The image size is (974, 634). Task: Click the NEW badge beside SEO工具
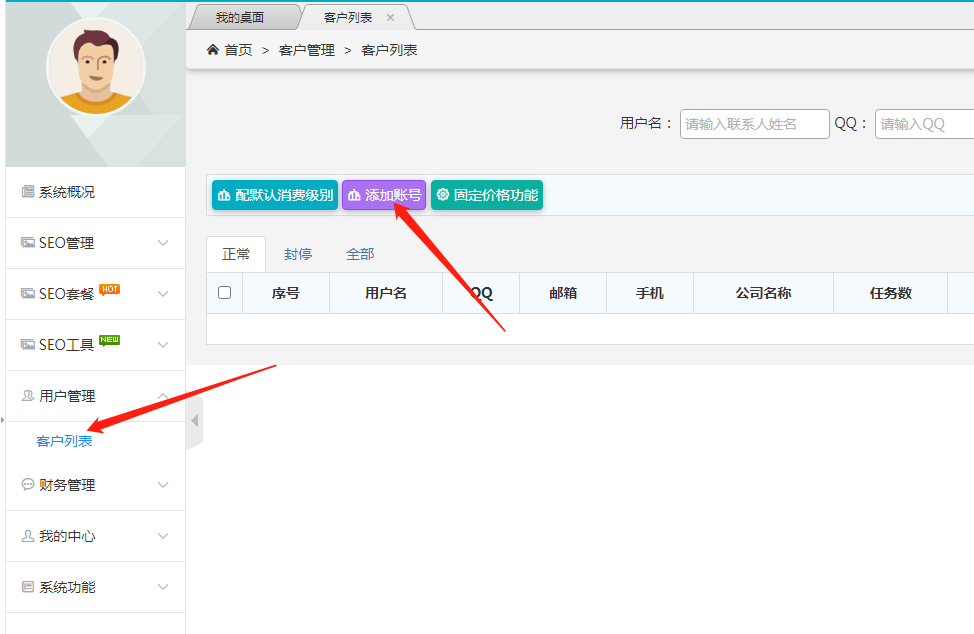(109, 341)
